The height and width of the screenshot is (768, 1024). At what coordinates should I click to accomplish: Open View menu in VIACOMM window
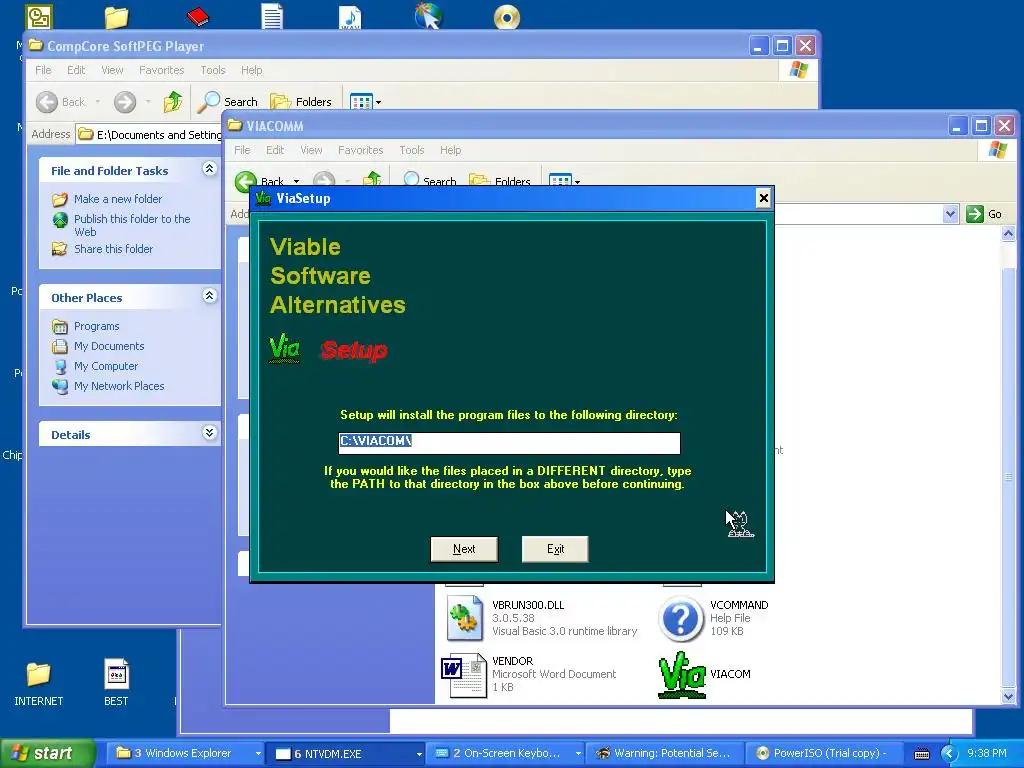(x=311, y=150)
